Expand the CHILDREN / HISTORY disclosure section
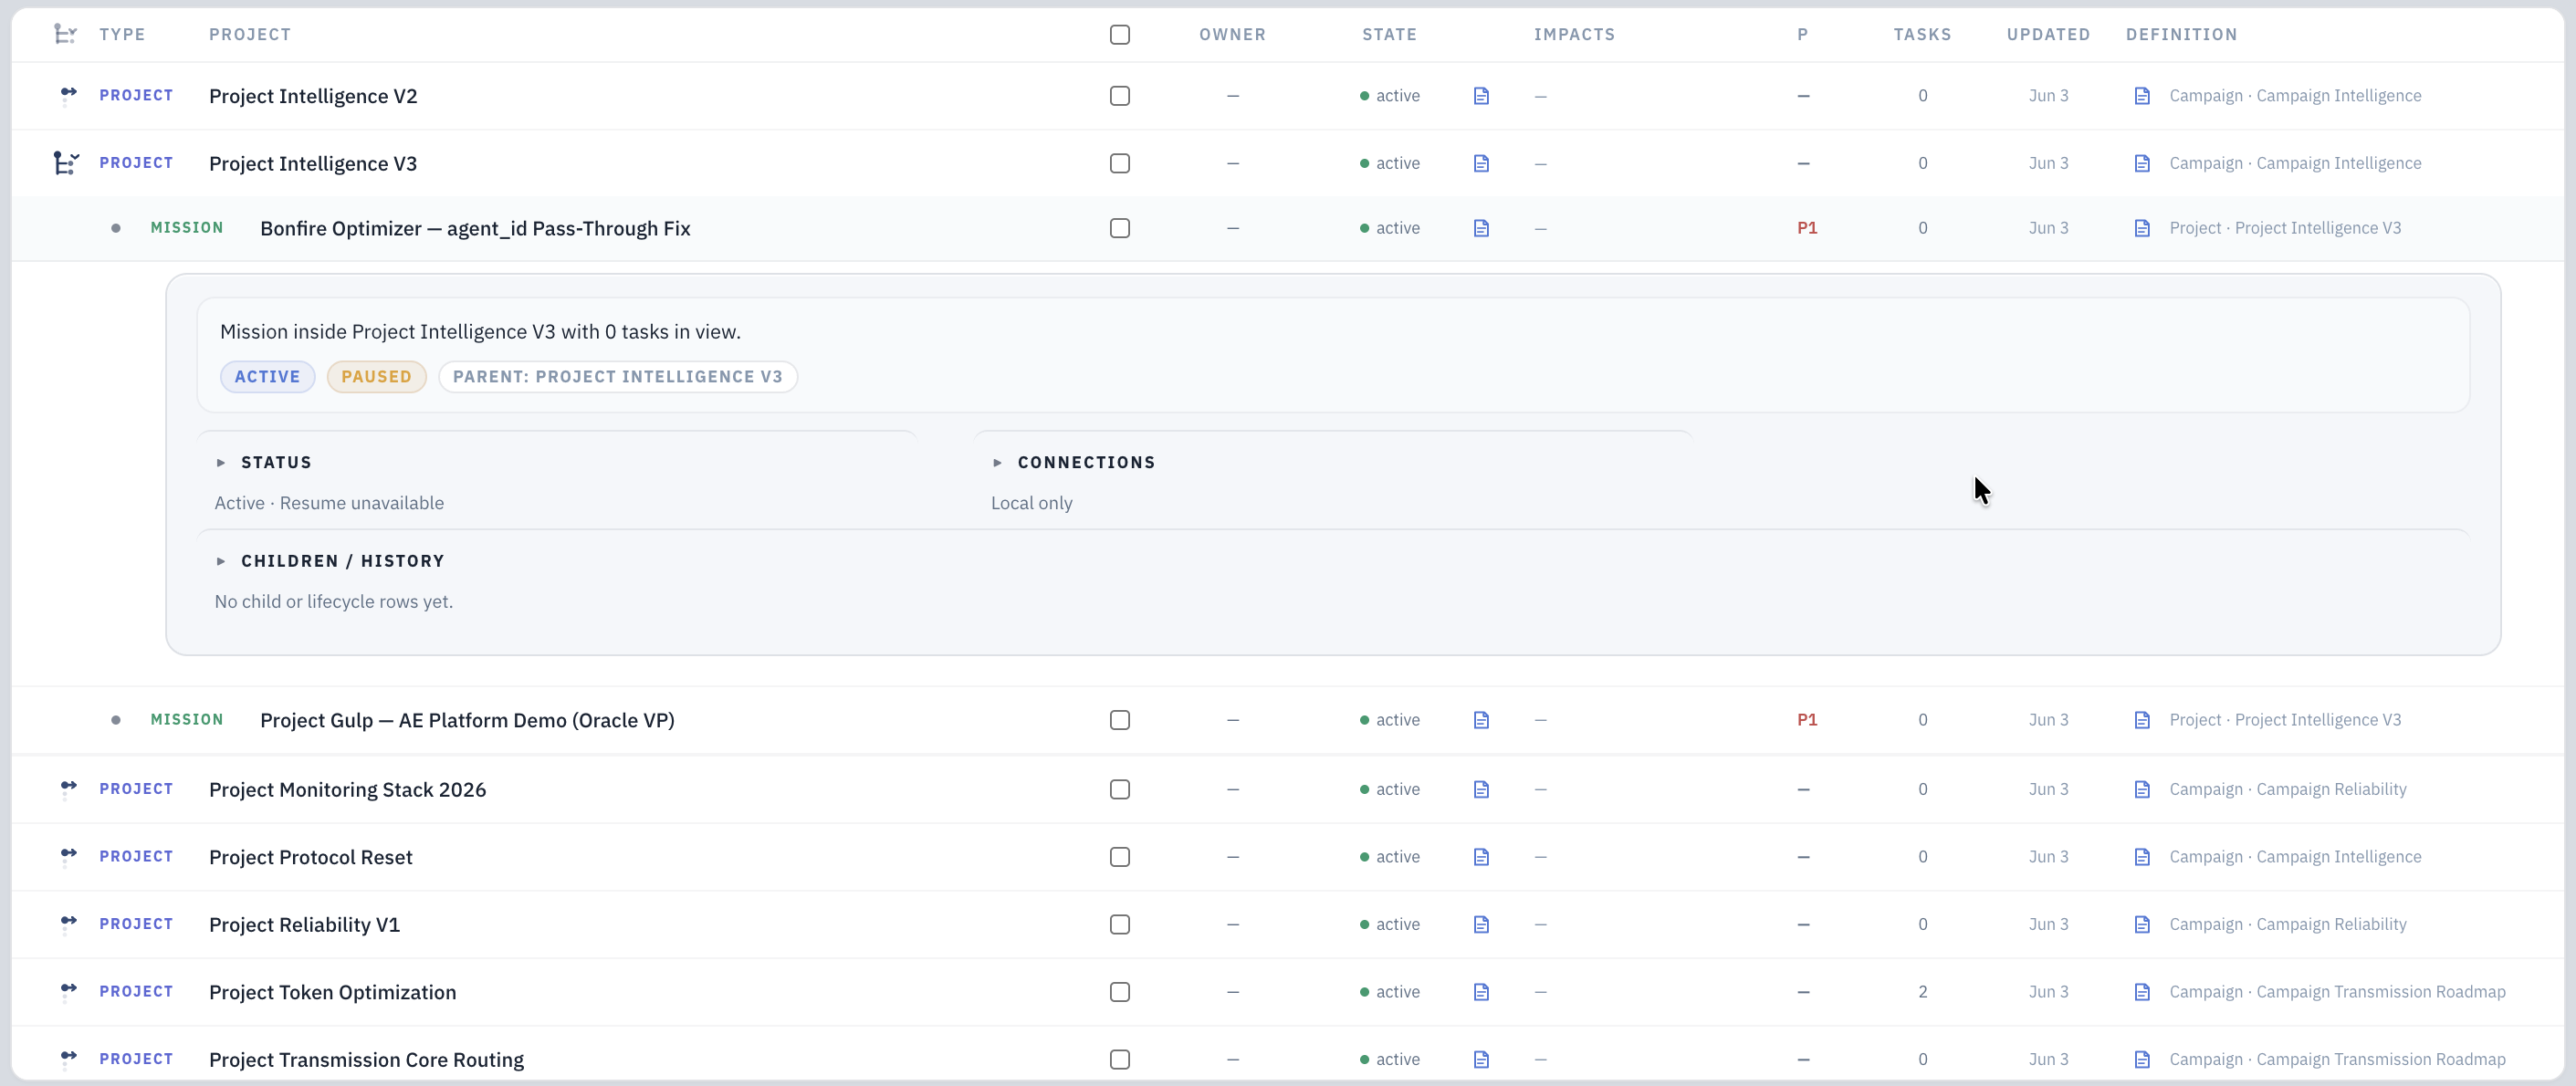 pyautogui.click(x=330, y=561)
